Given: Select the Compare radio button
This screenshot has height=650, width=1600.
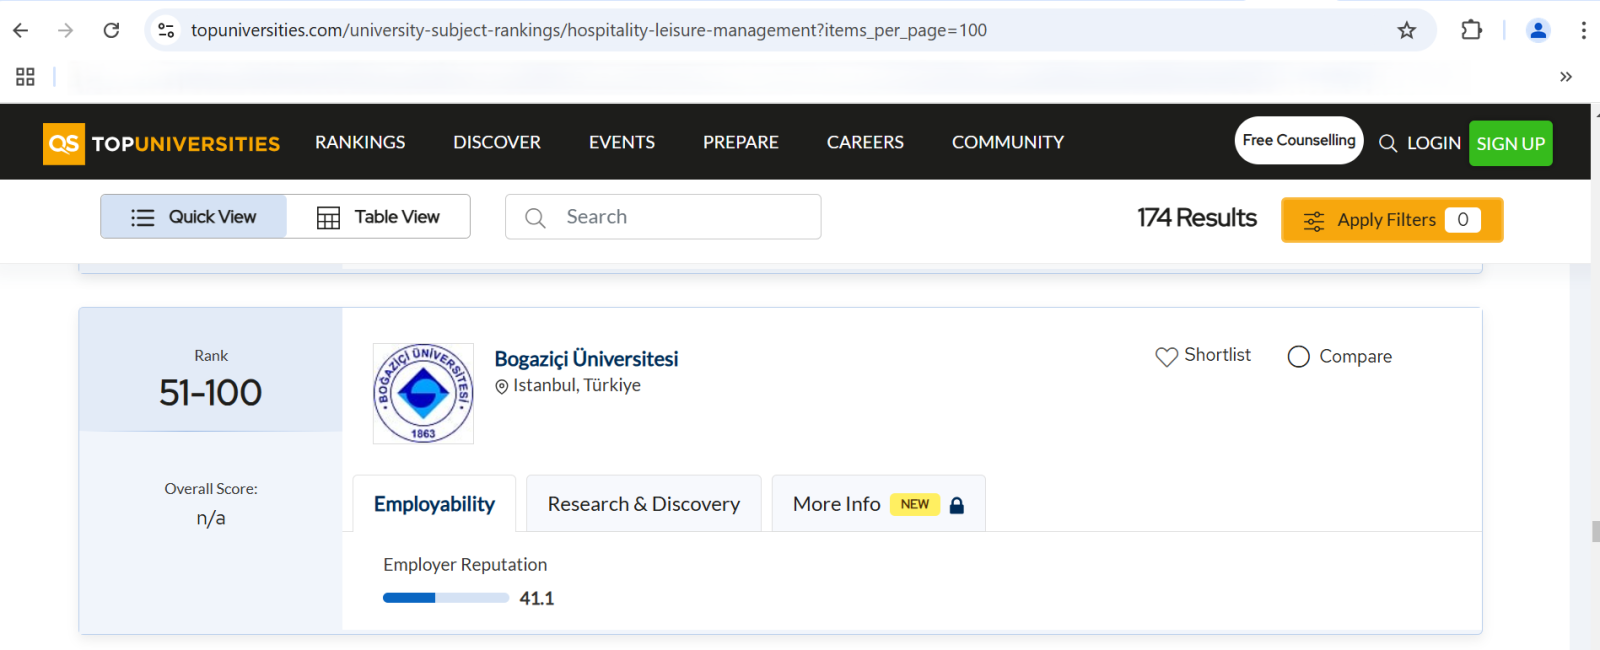Looking at the screenshot, I should [1298, 356].
